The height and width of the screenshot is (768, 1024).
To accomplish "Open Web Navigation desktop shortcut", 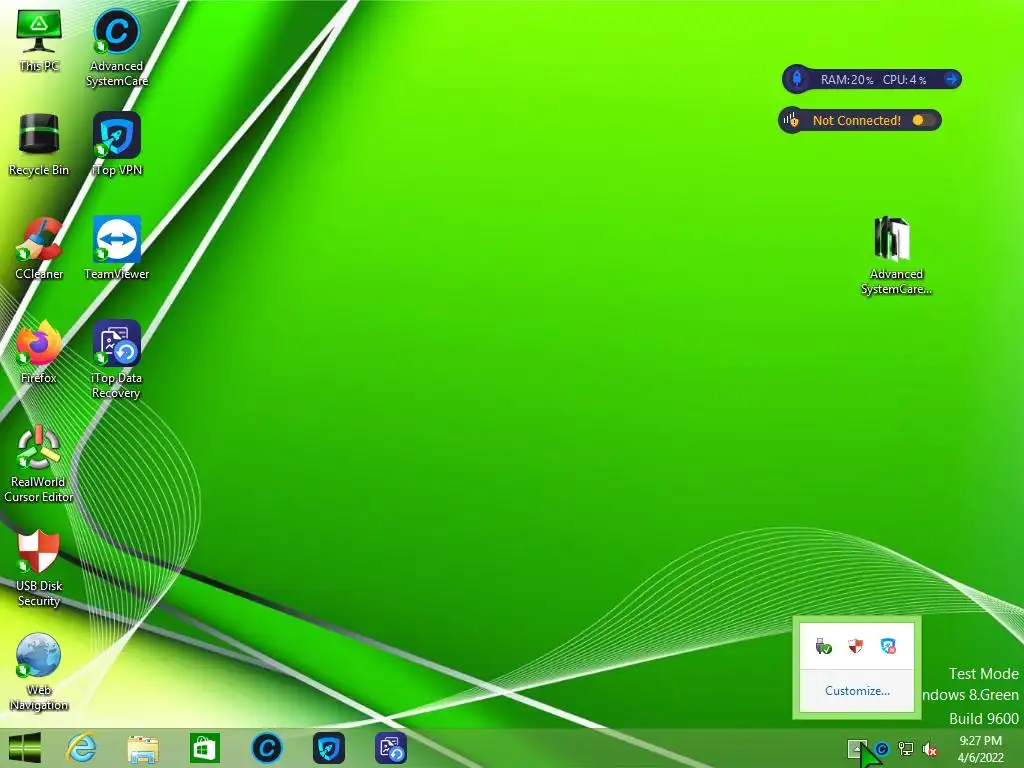I will click(39, 671).
